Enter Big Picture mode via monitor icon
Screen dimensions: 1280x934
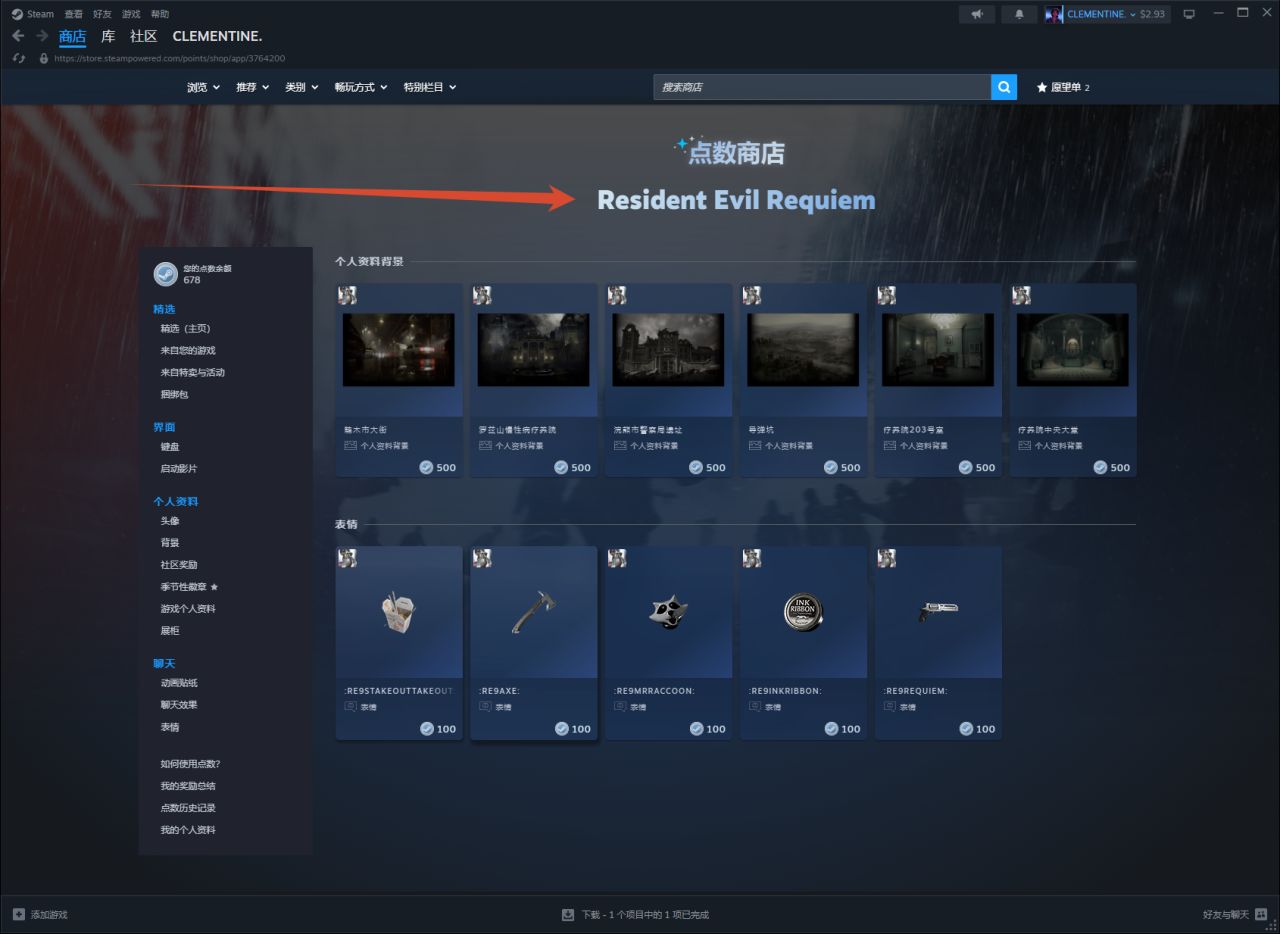[1189, 14]
